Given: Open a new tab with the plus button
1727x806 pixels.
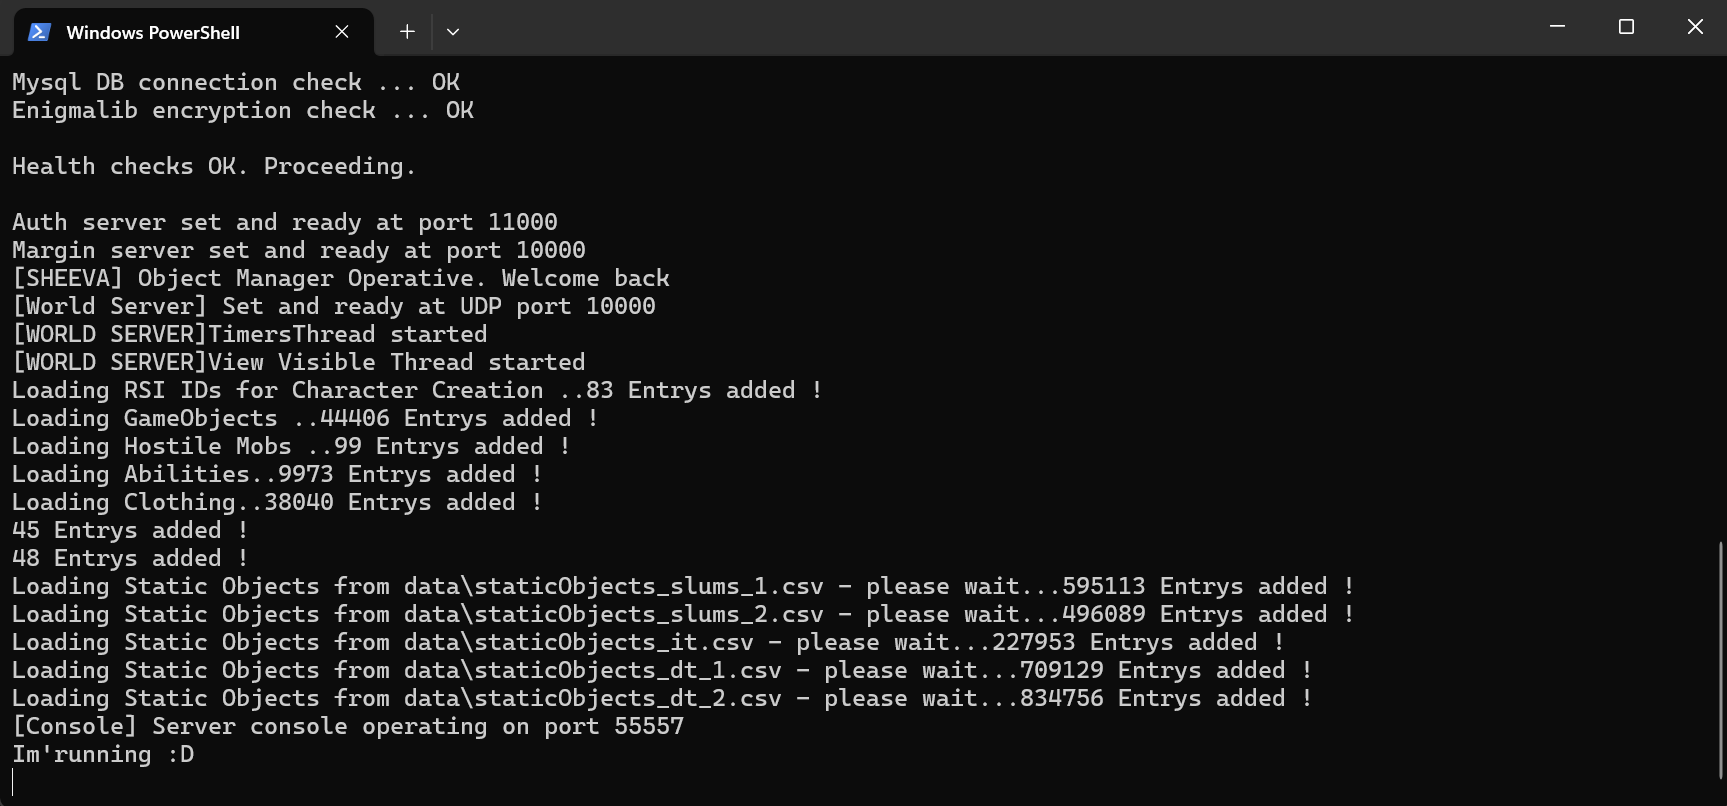Looking at the screenshot, I should coord(407,32).
